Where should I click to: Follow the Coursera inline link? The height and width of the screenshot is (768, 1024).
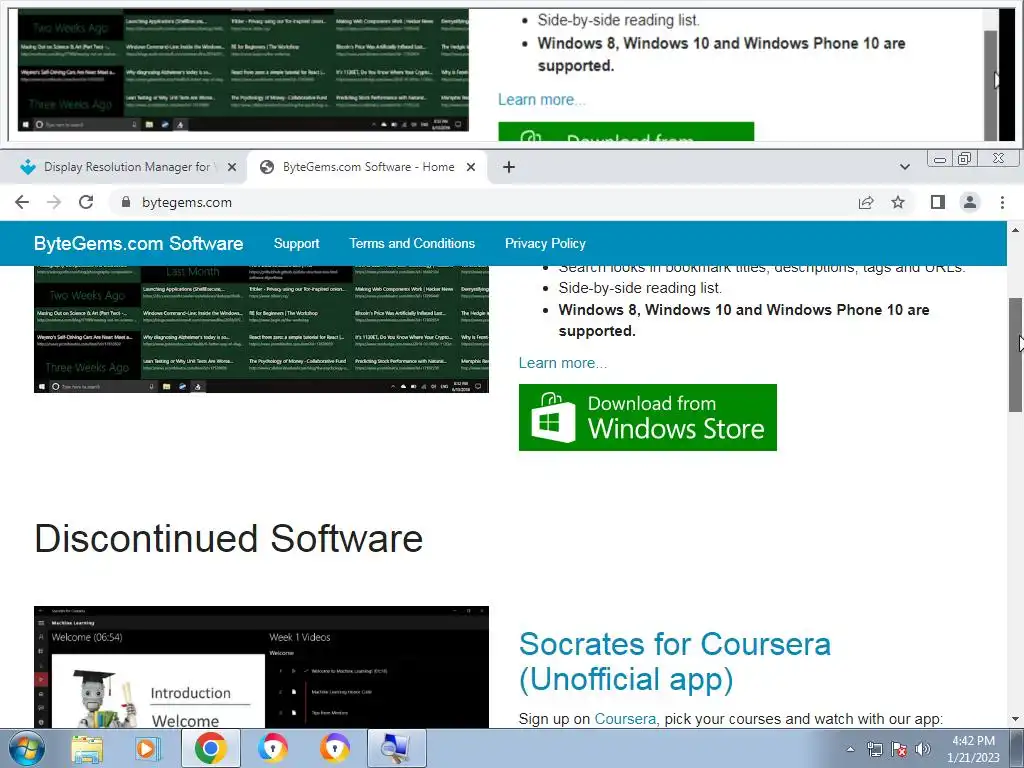pyautogui.click(x=624, y=719)
